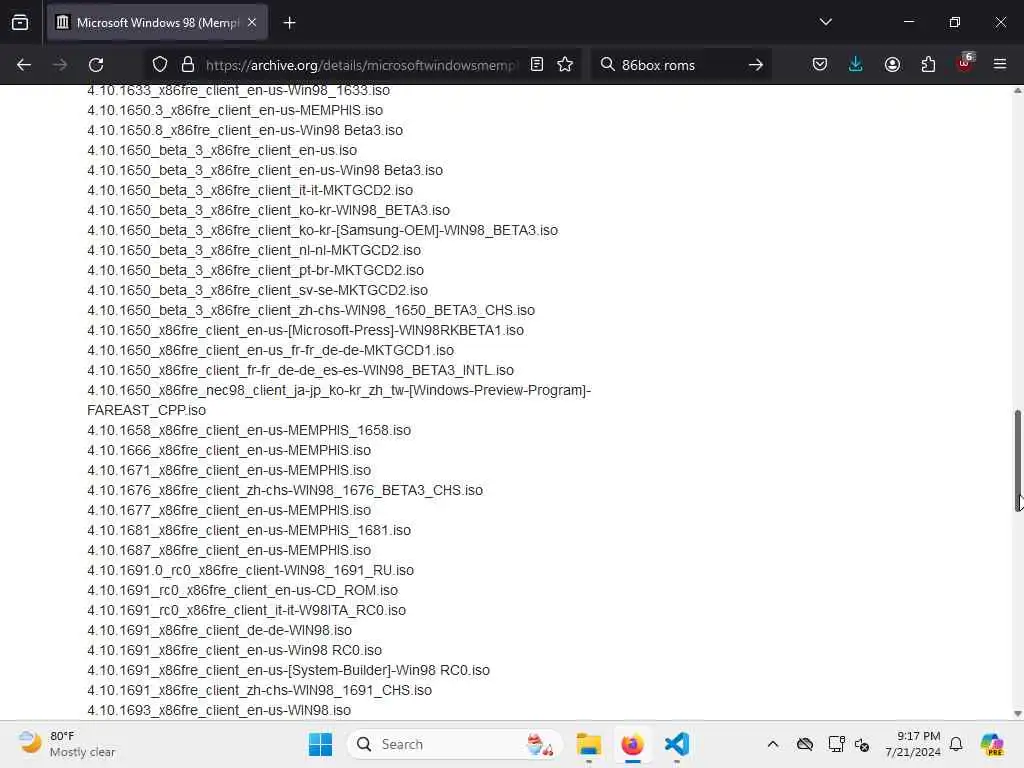Select 4.10.1650.3_x86fre_client_en-us-MEMPHIS.iso entry
Viewport: 1024px width, 768px height.
point(235,110)
